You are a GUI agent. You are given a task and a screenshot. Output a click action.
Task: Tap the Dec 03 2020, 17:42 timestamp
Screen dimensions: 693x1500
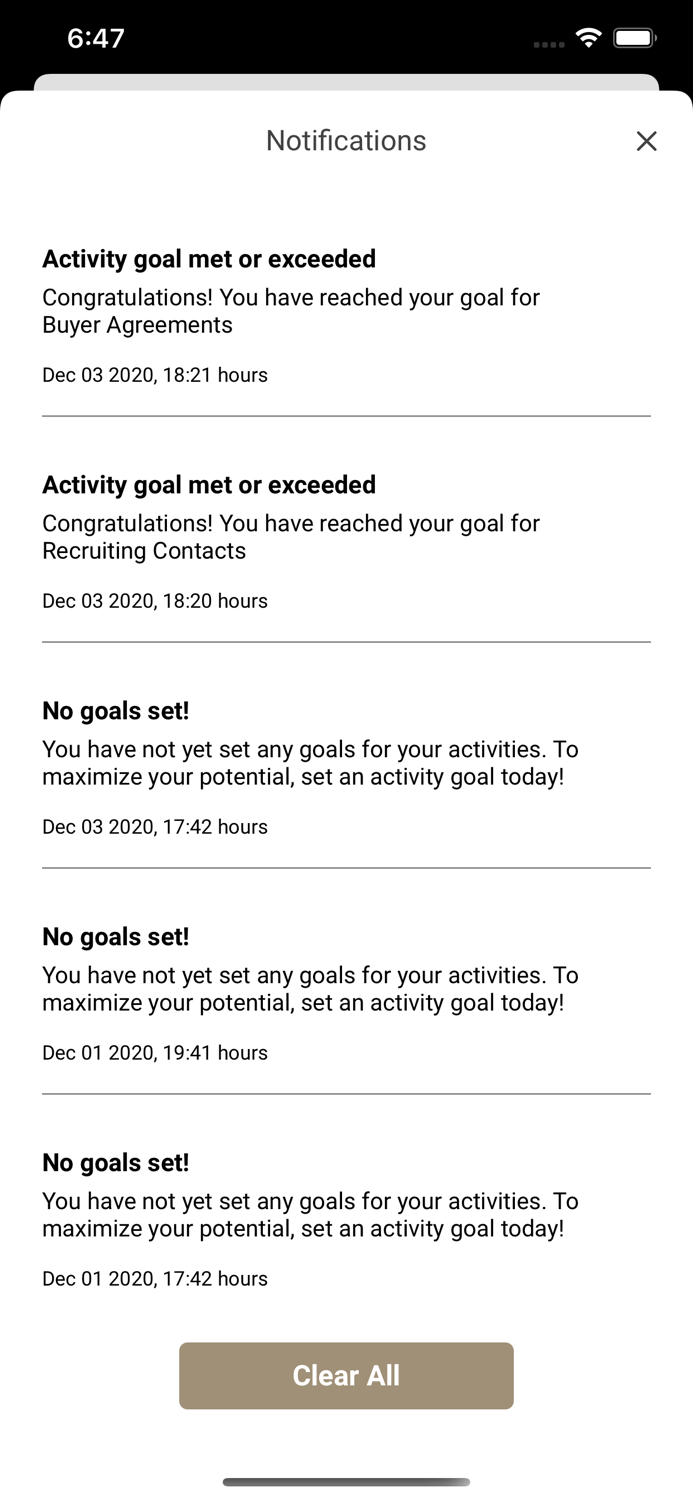(x=155, y=827)
